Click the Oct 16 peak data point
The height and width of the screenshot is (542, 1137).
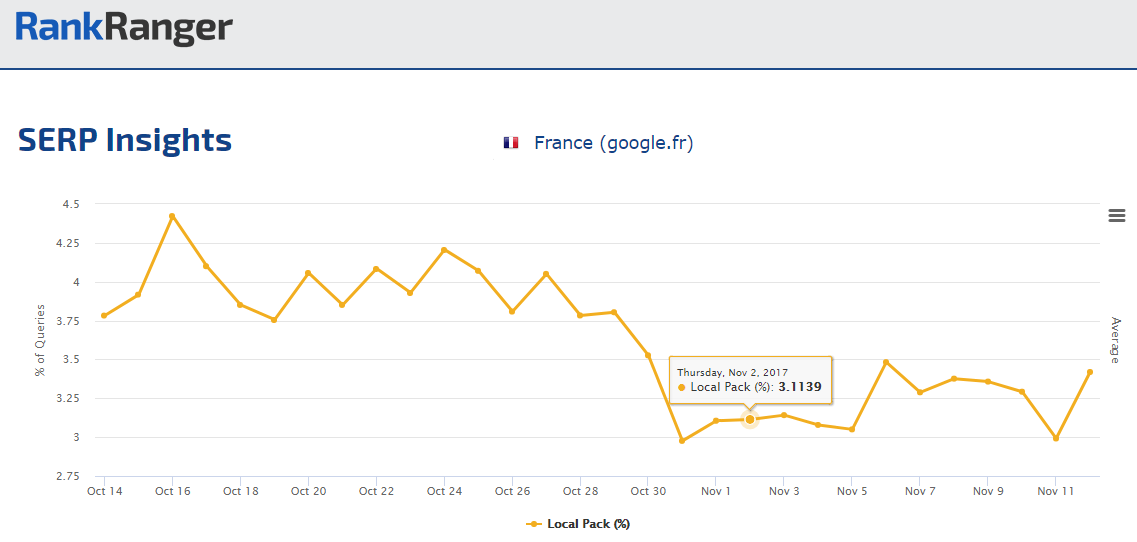click(x=172, y=216)
